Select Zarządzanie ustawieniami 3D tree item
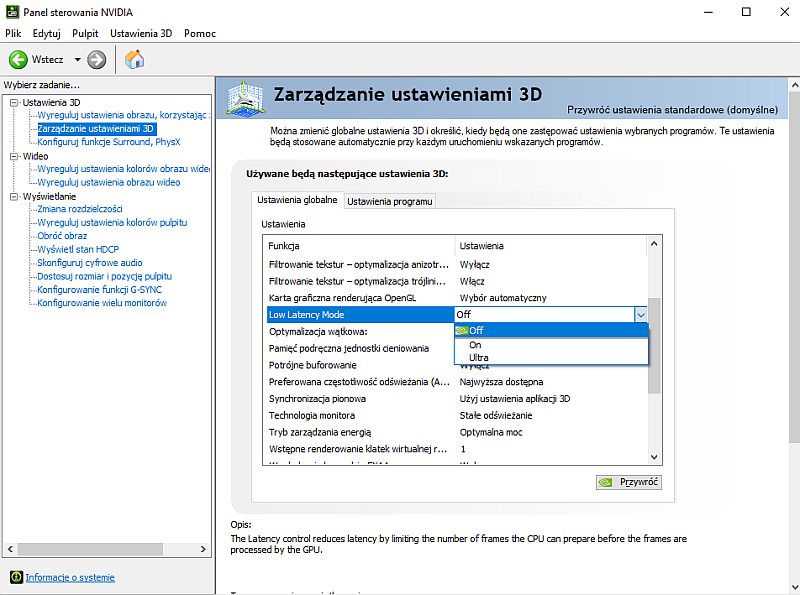Image resolution: width=800 pixels, height=595 pixels. tap(95, 129)
